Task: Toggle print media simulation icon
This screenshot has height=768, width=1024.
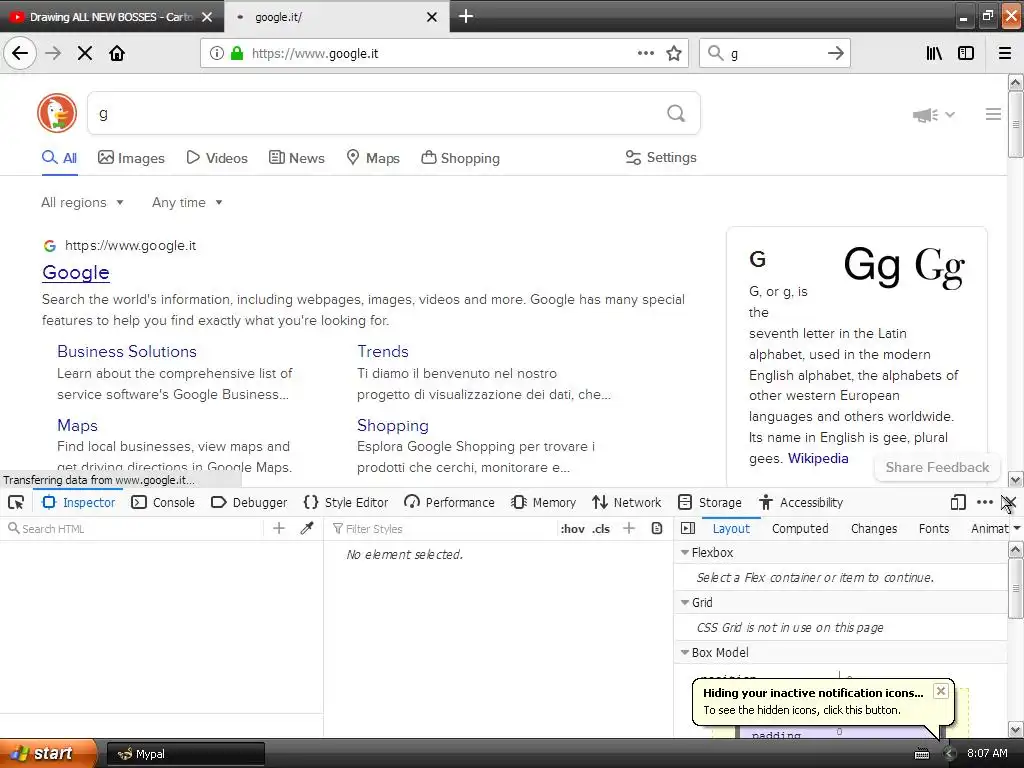Action: point(657,528)
